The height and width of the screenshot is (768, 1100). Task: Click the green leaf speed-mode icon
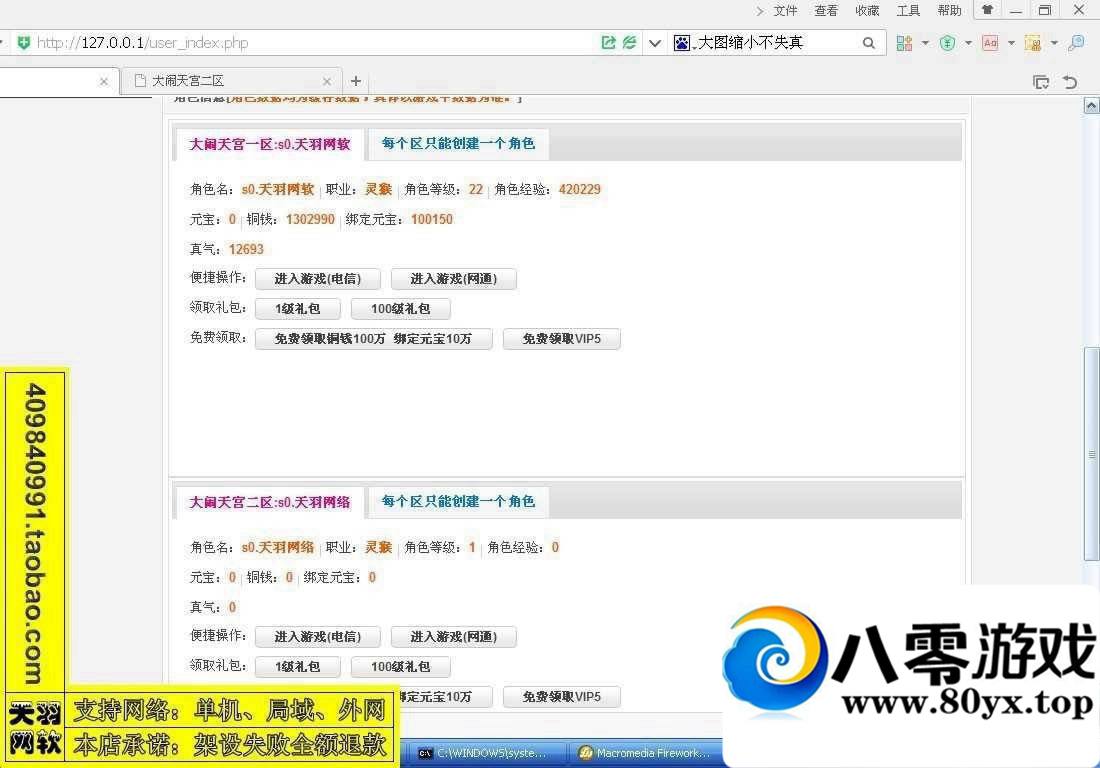click(x=629, y=43)
